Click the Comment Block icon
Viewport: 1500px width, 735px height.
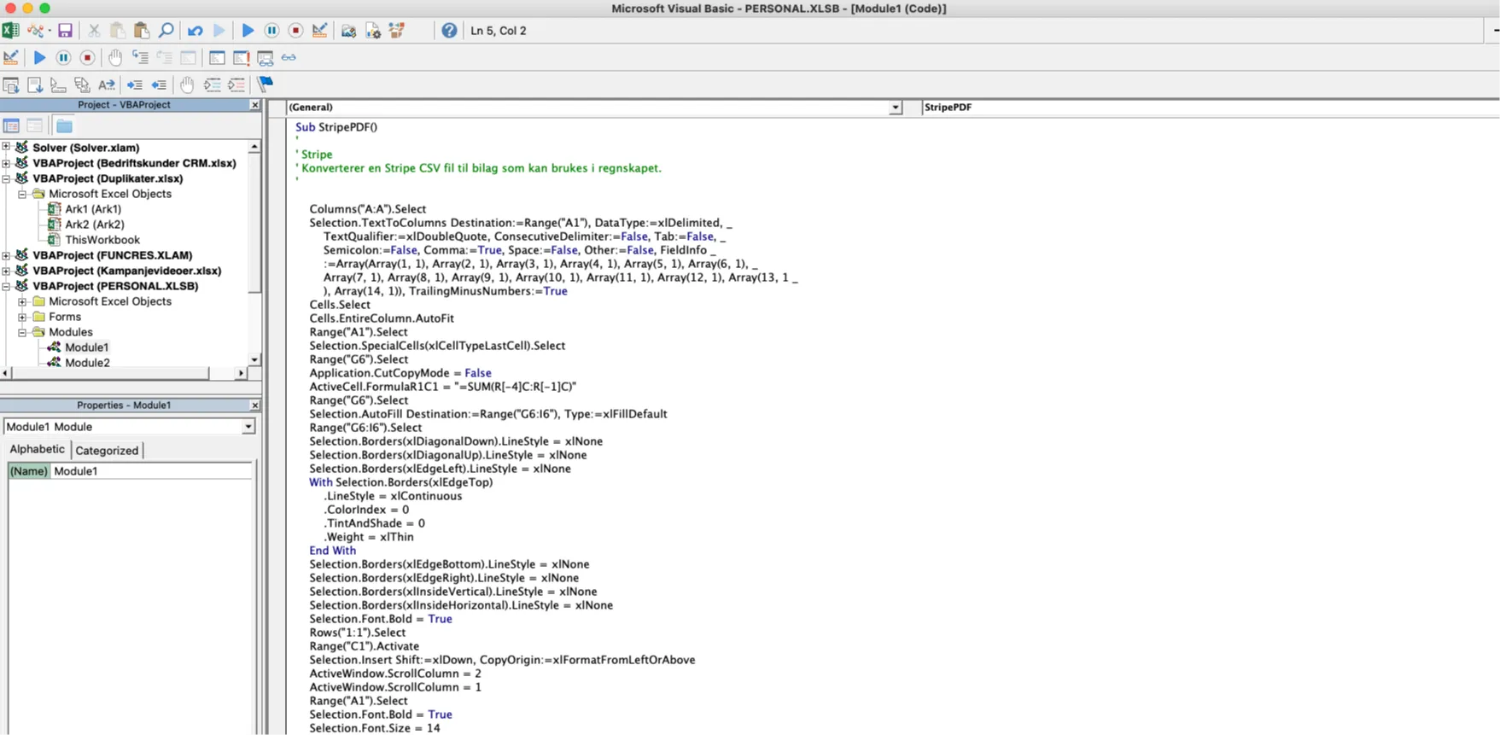pyautogui.click(x=213, y=85)
